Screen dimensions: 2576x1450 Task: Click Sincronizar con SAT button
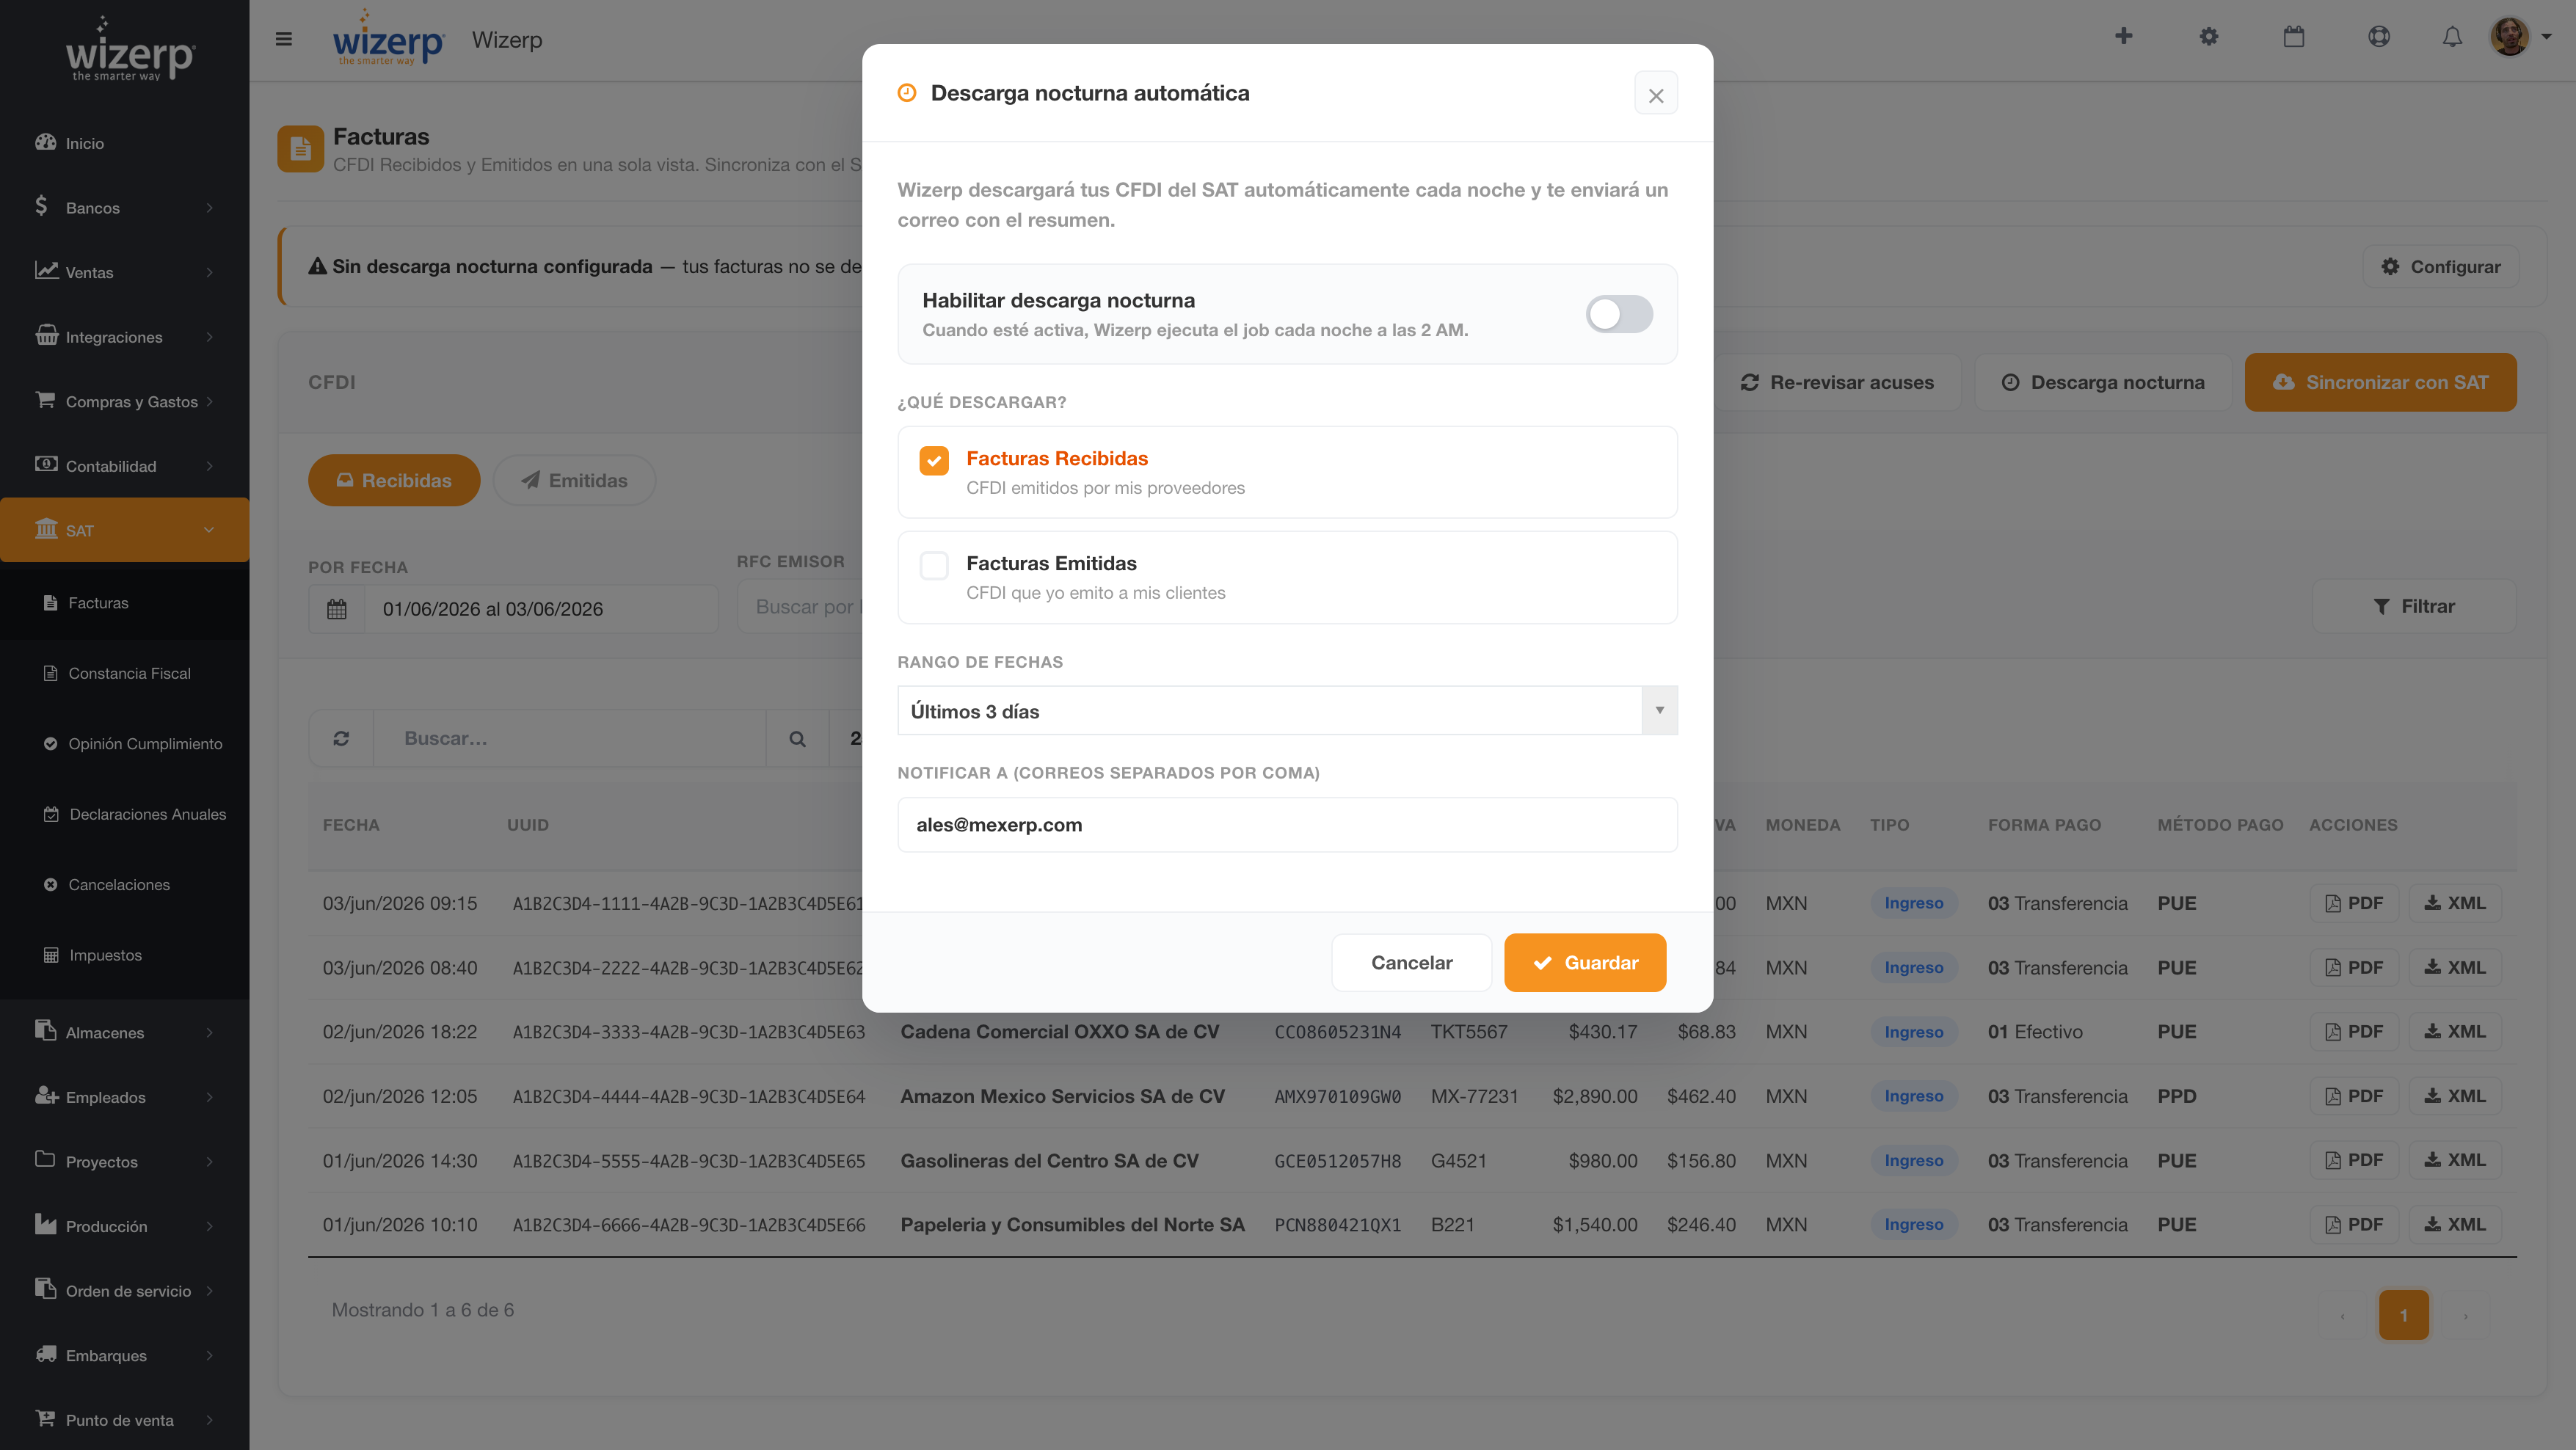2380,382
